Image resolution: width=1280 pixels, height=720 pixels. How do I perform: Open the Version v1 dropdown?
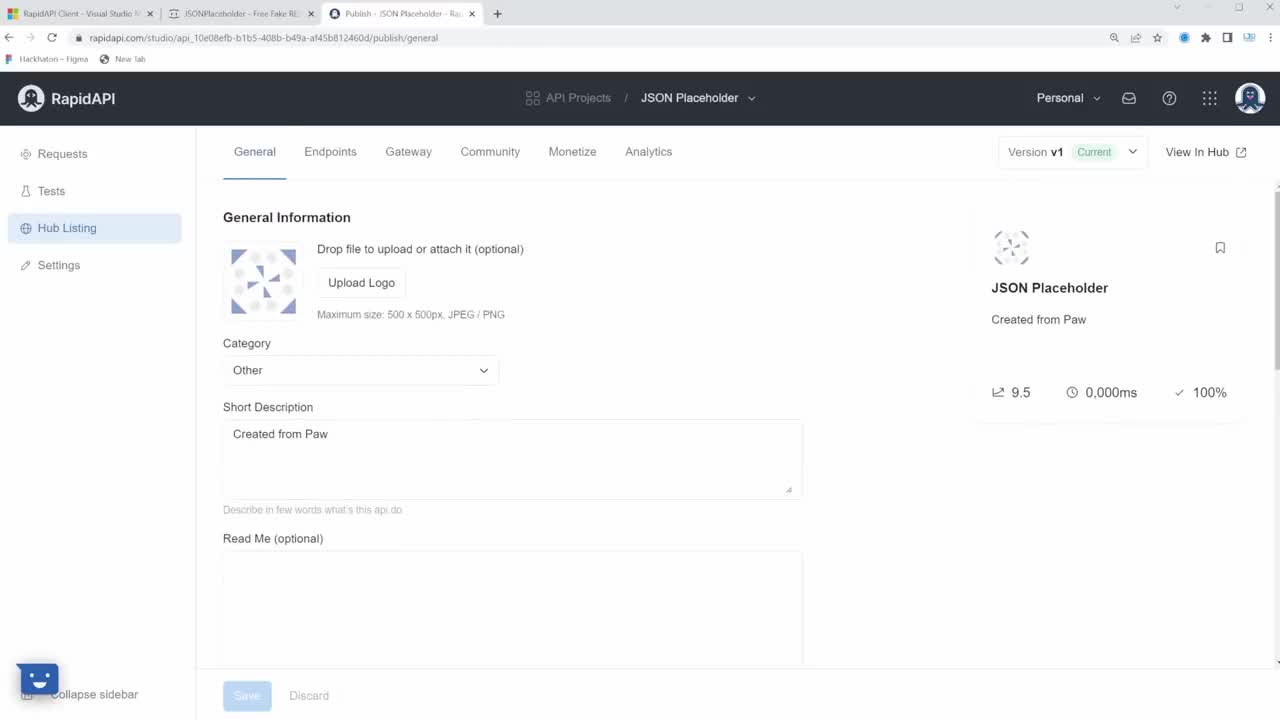1072,152
